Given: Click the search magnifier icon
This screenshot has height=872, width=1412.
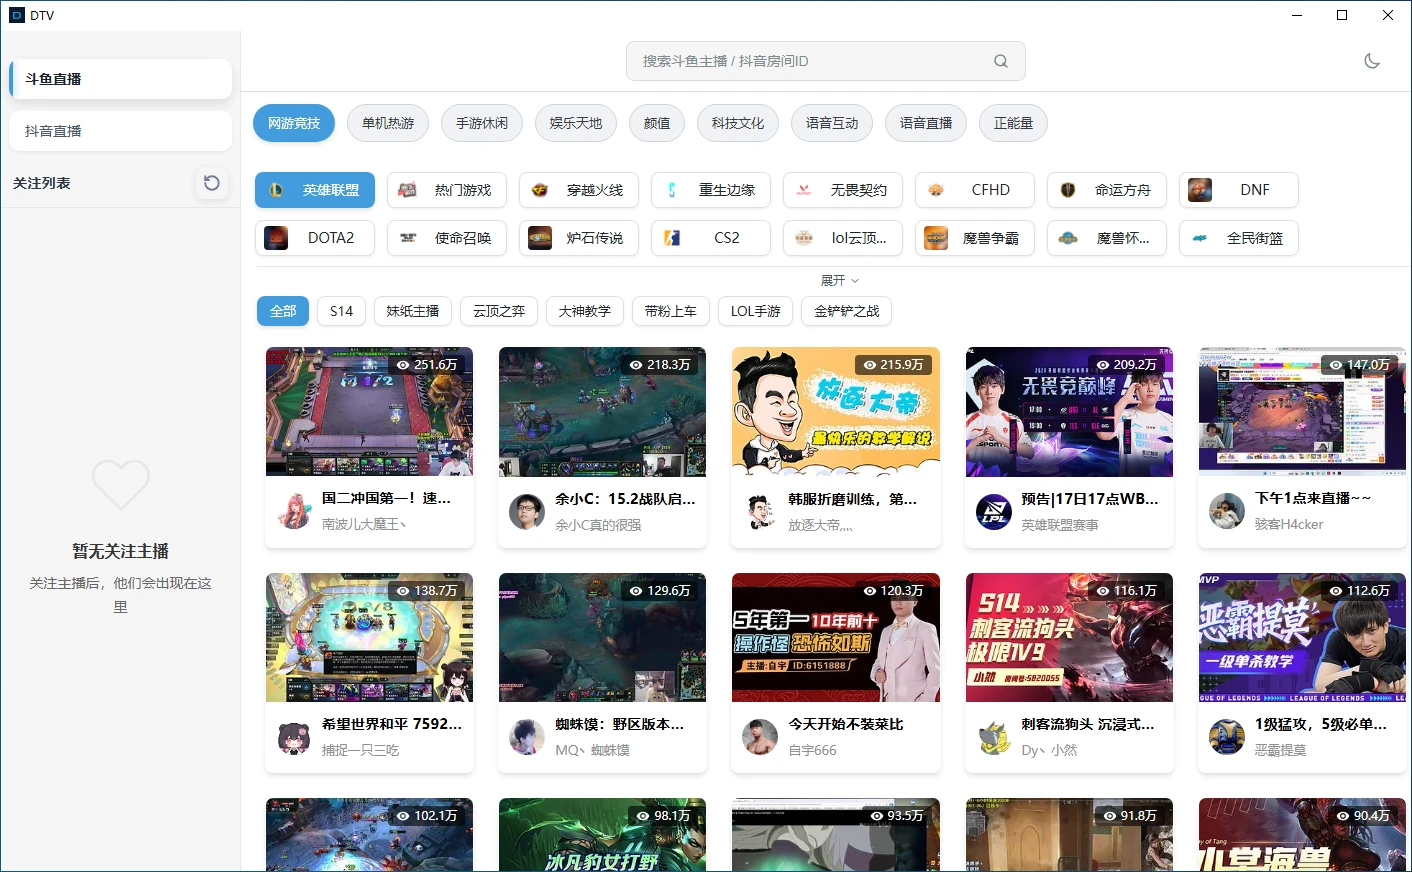Looking at the screenshot, I should click(x=1000, y=61).
